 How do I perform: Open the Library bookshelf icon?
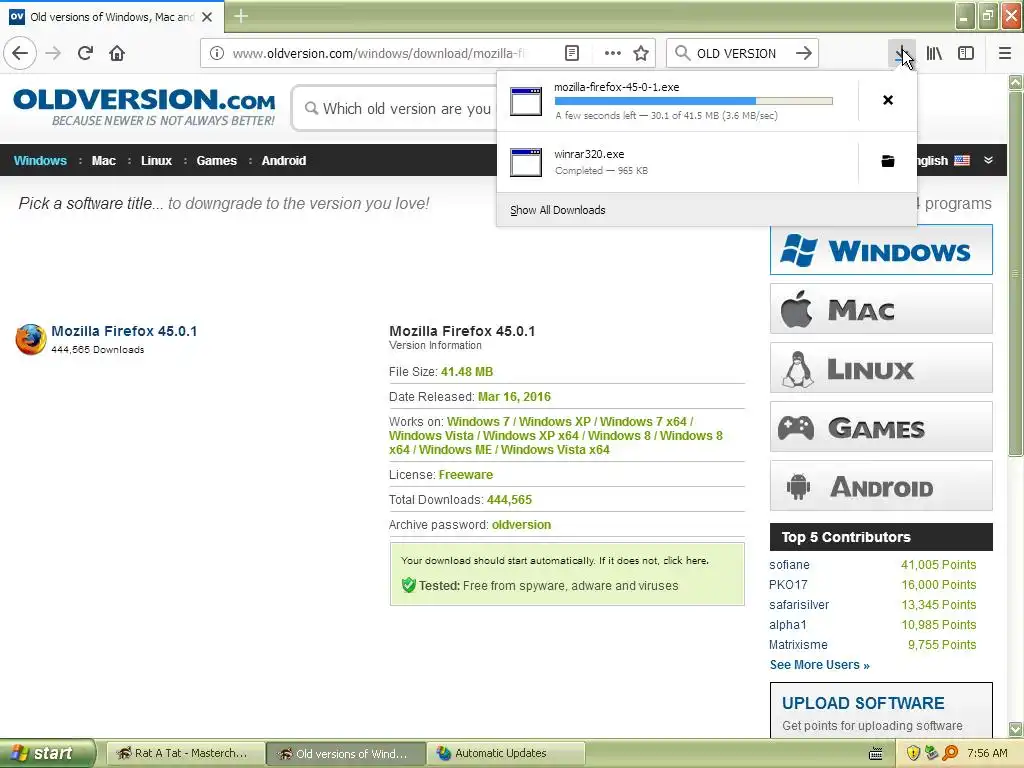[x=934, y=53]
